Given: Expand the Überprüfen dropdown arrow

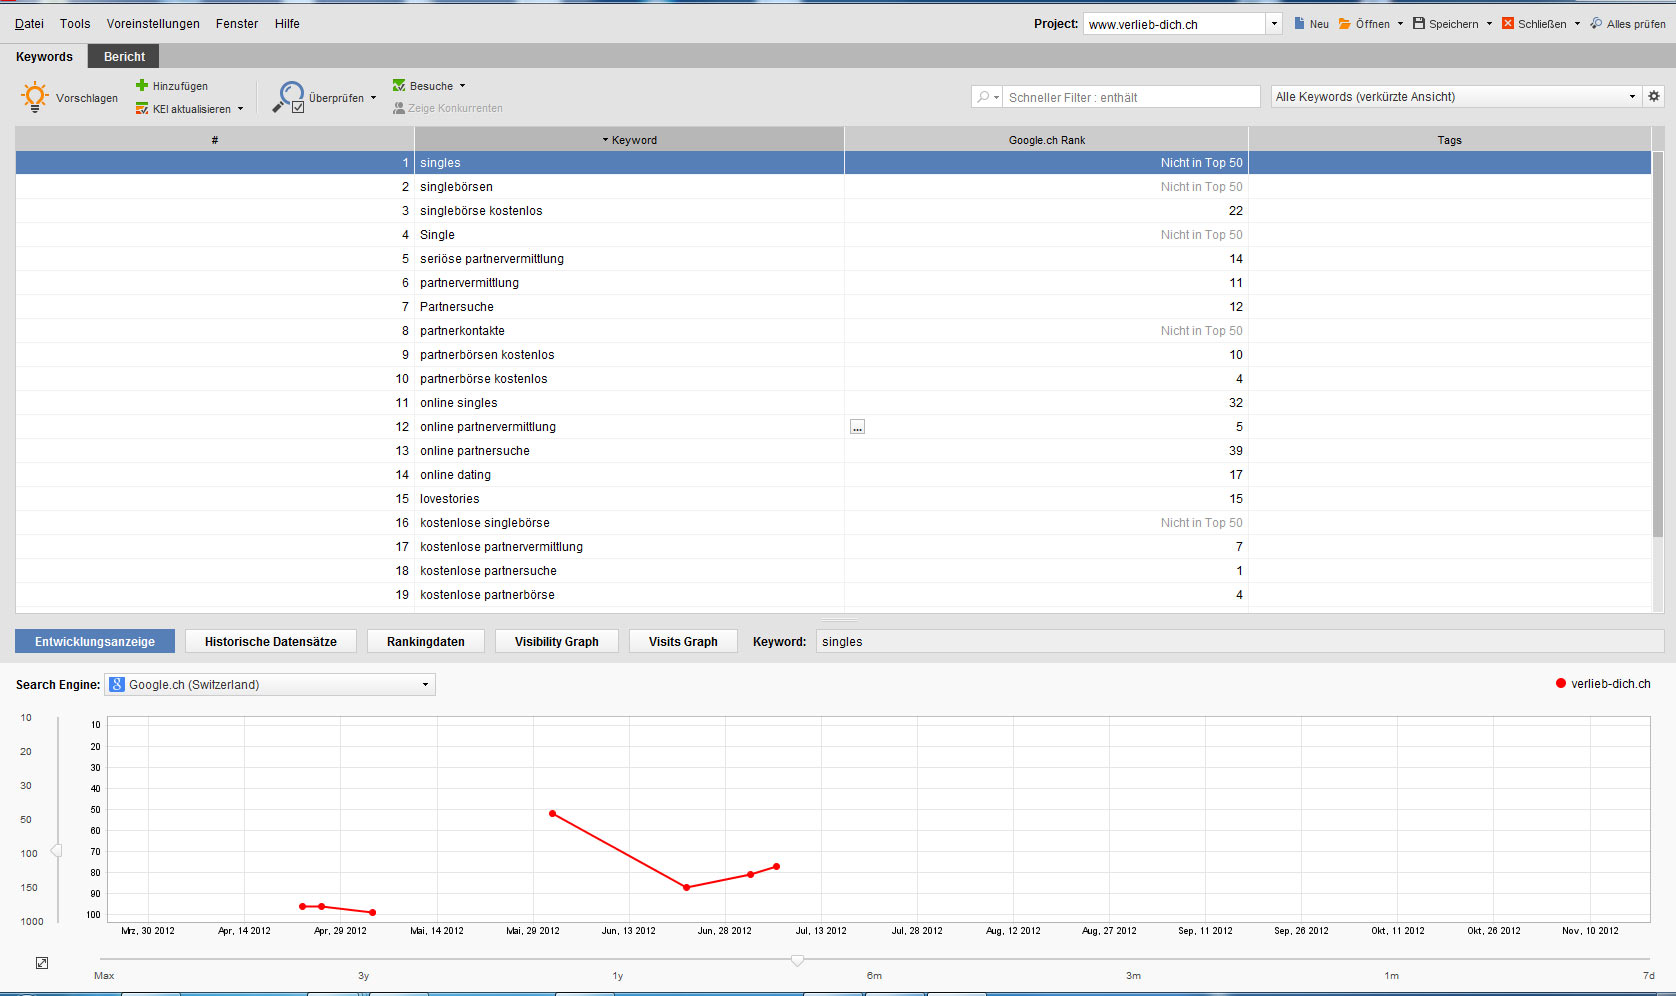Looking at the screenshot, I should (x=373, y=98).
